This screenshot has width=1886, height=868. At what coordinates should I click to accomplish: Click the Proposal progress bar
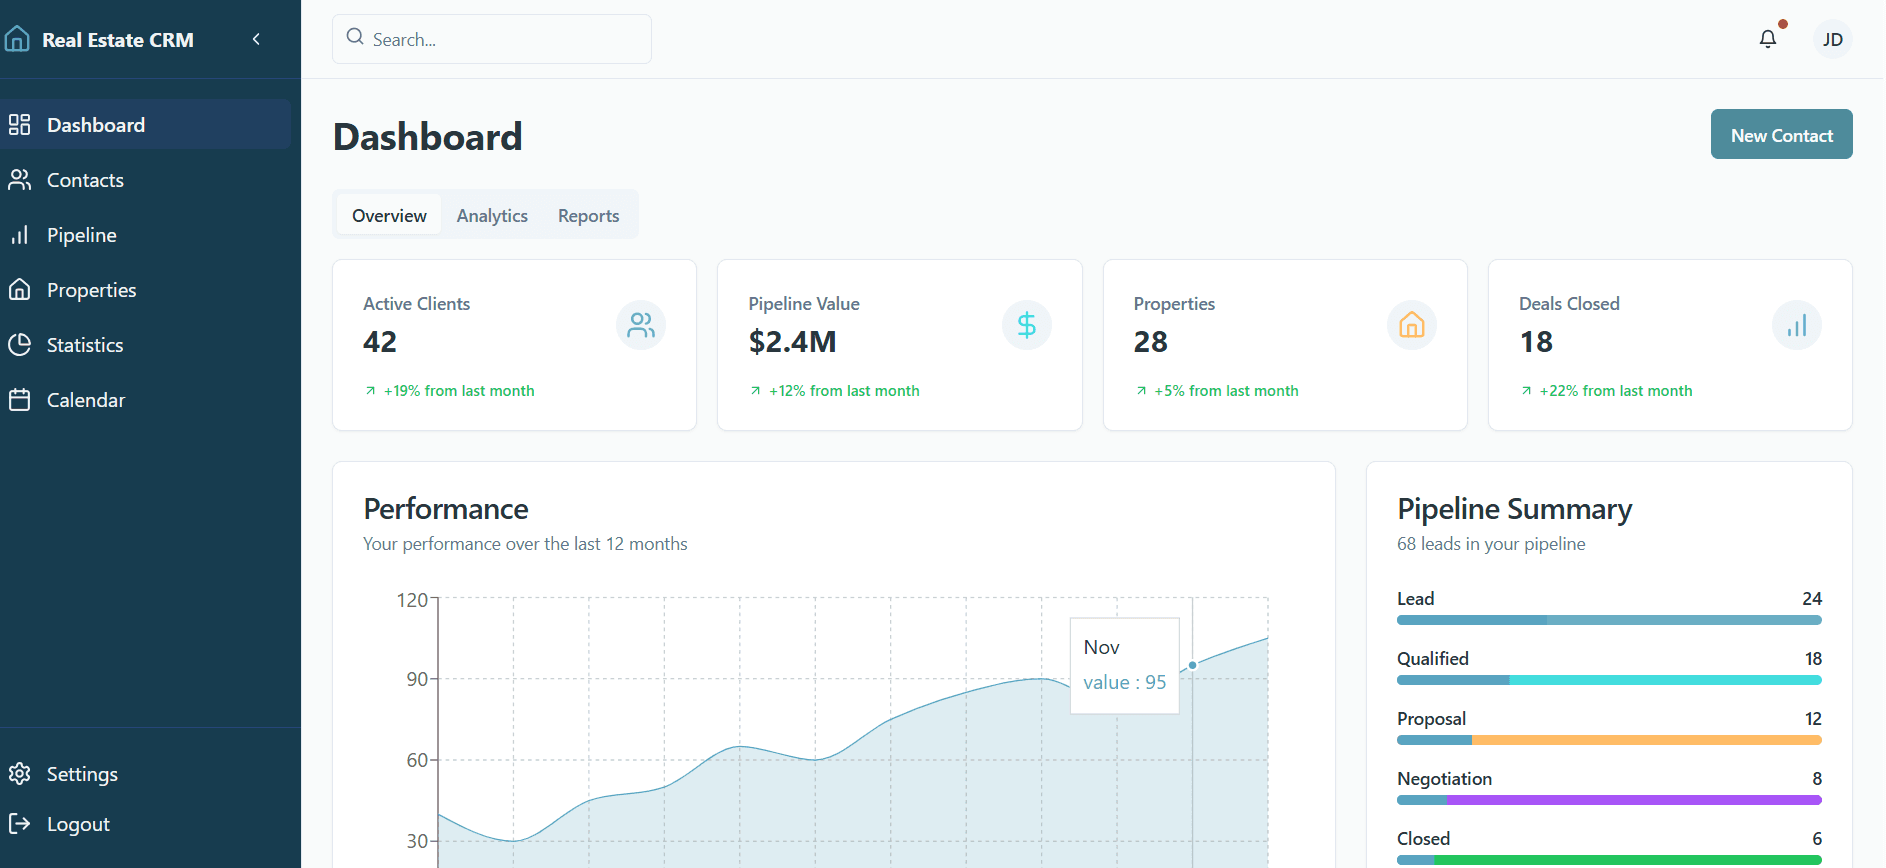[x=1609, y=740]
